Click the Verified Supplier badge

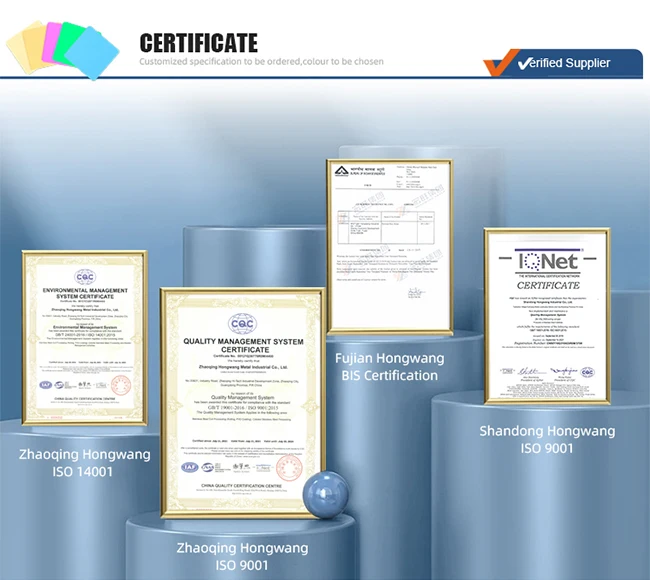pyautogui.click(x=563, y=63)
